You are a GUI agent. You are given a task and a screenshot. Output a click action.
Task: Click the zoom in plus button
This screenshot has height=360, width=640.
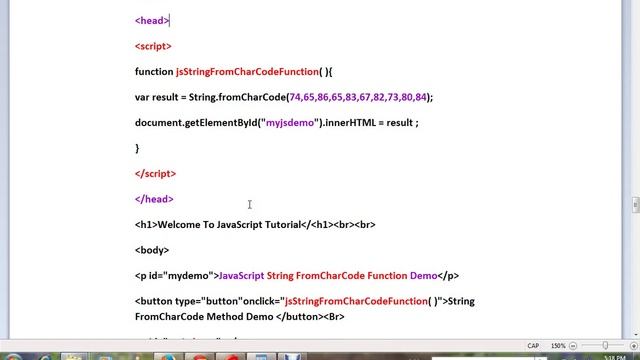point(634,346)
